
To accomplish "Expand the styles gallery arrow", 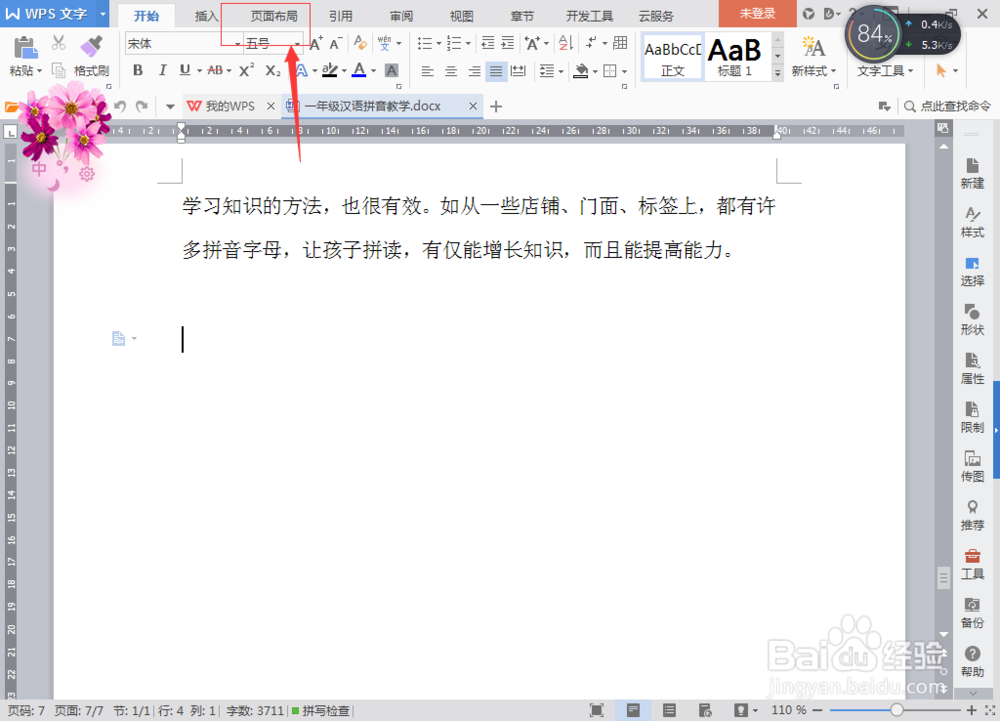I will coord(777,73).
